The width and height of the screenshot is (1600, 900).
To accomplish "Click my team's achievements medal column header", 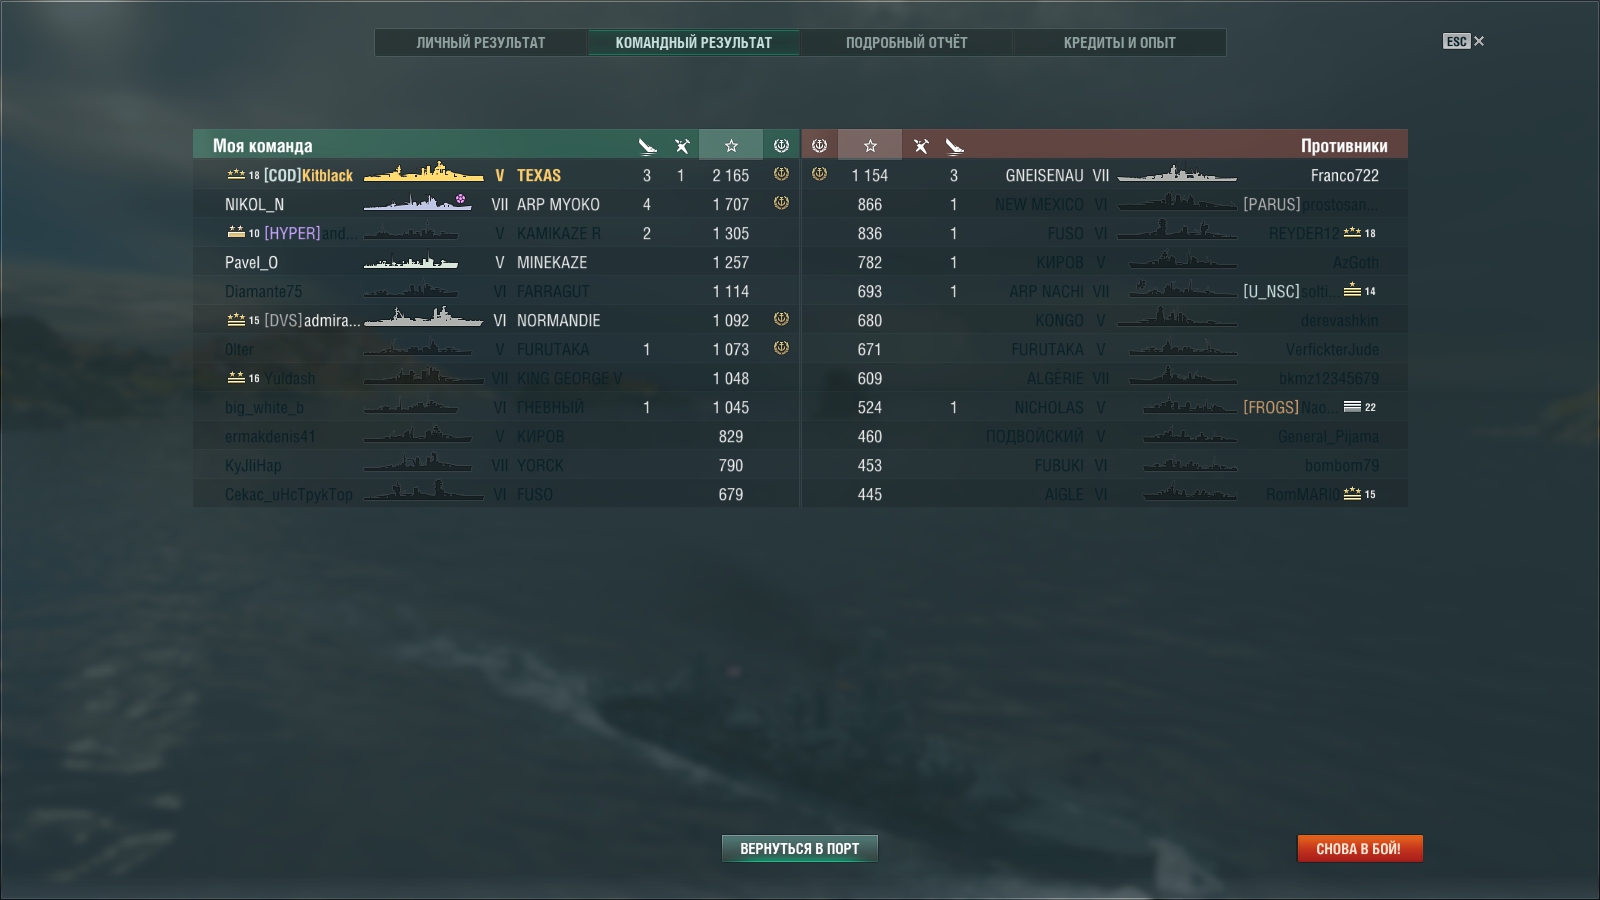I will tap(781, 145).
